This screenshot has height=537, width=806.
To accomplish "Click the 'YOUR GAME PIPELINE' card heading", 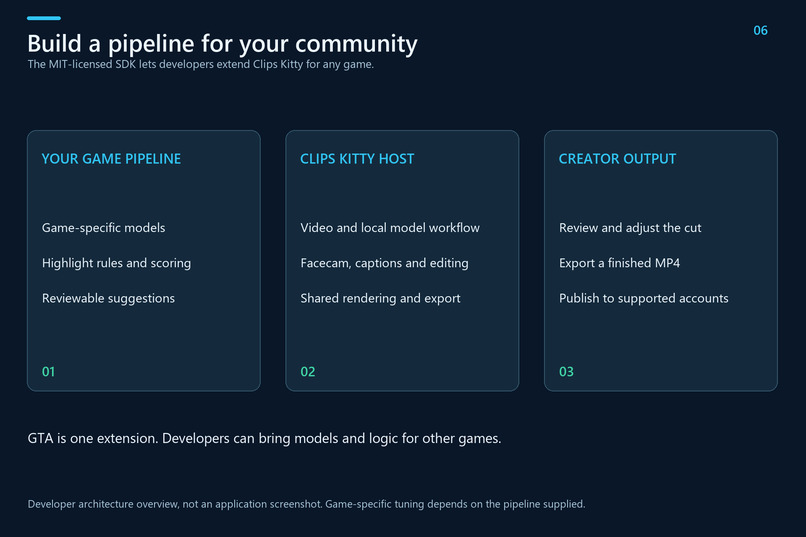I will [x=111, y=159].
